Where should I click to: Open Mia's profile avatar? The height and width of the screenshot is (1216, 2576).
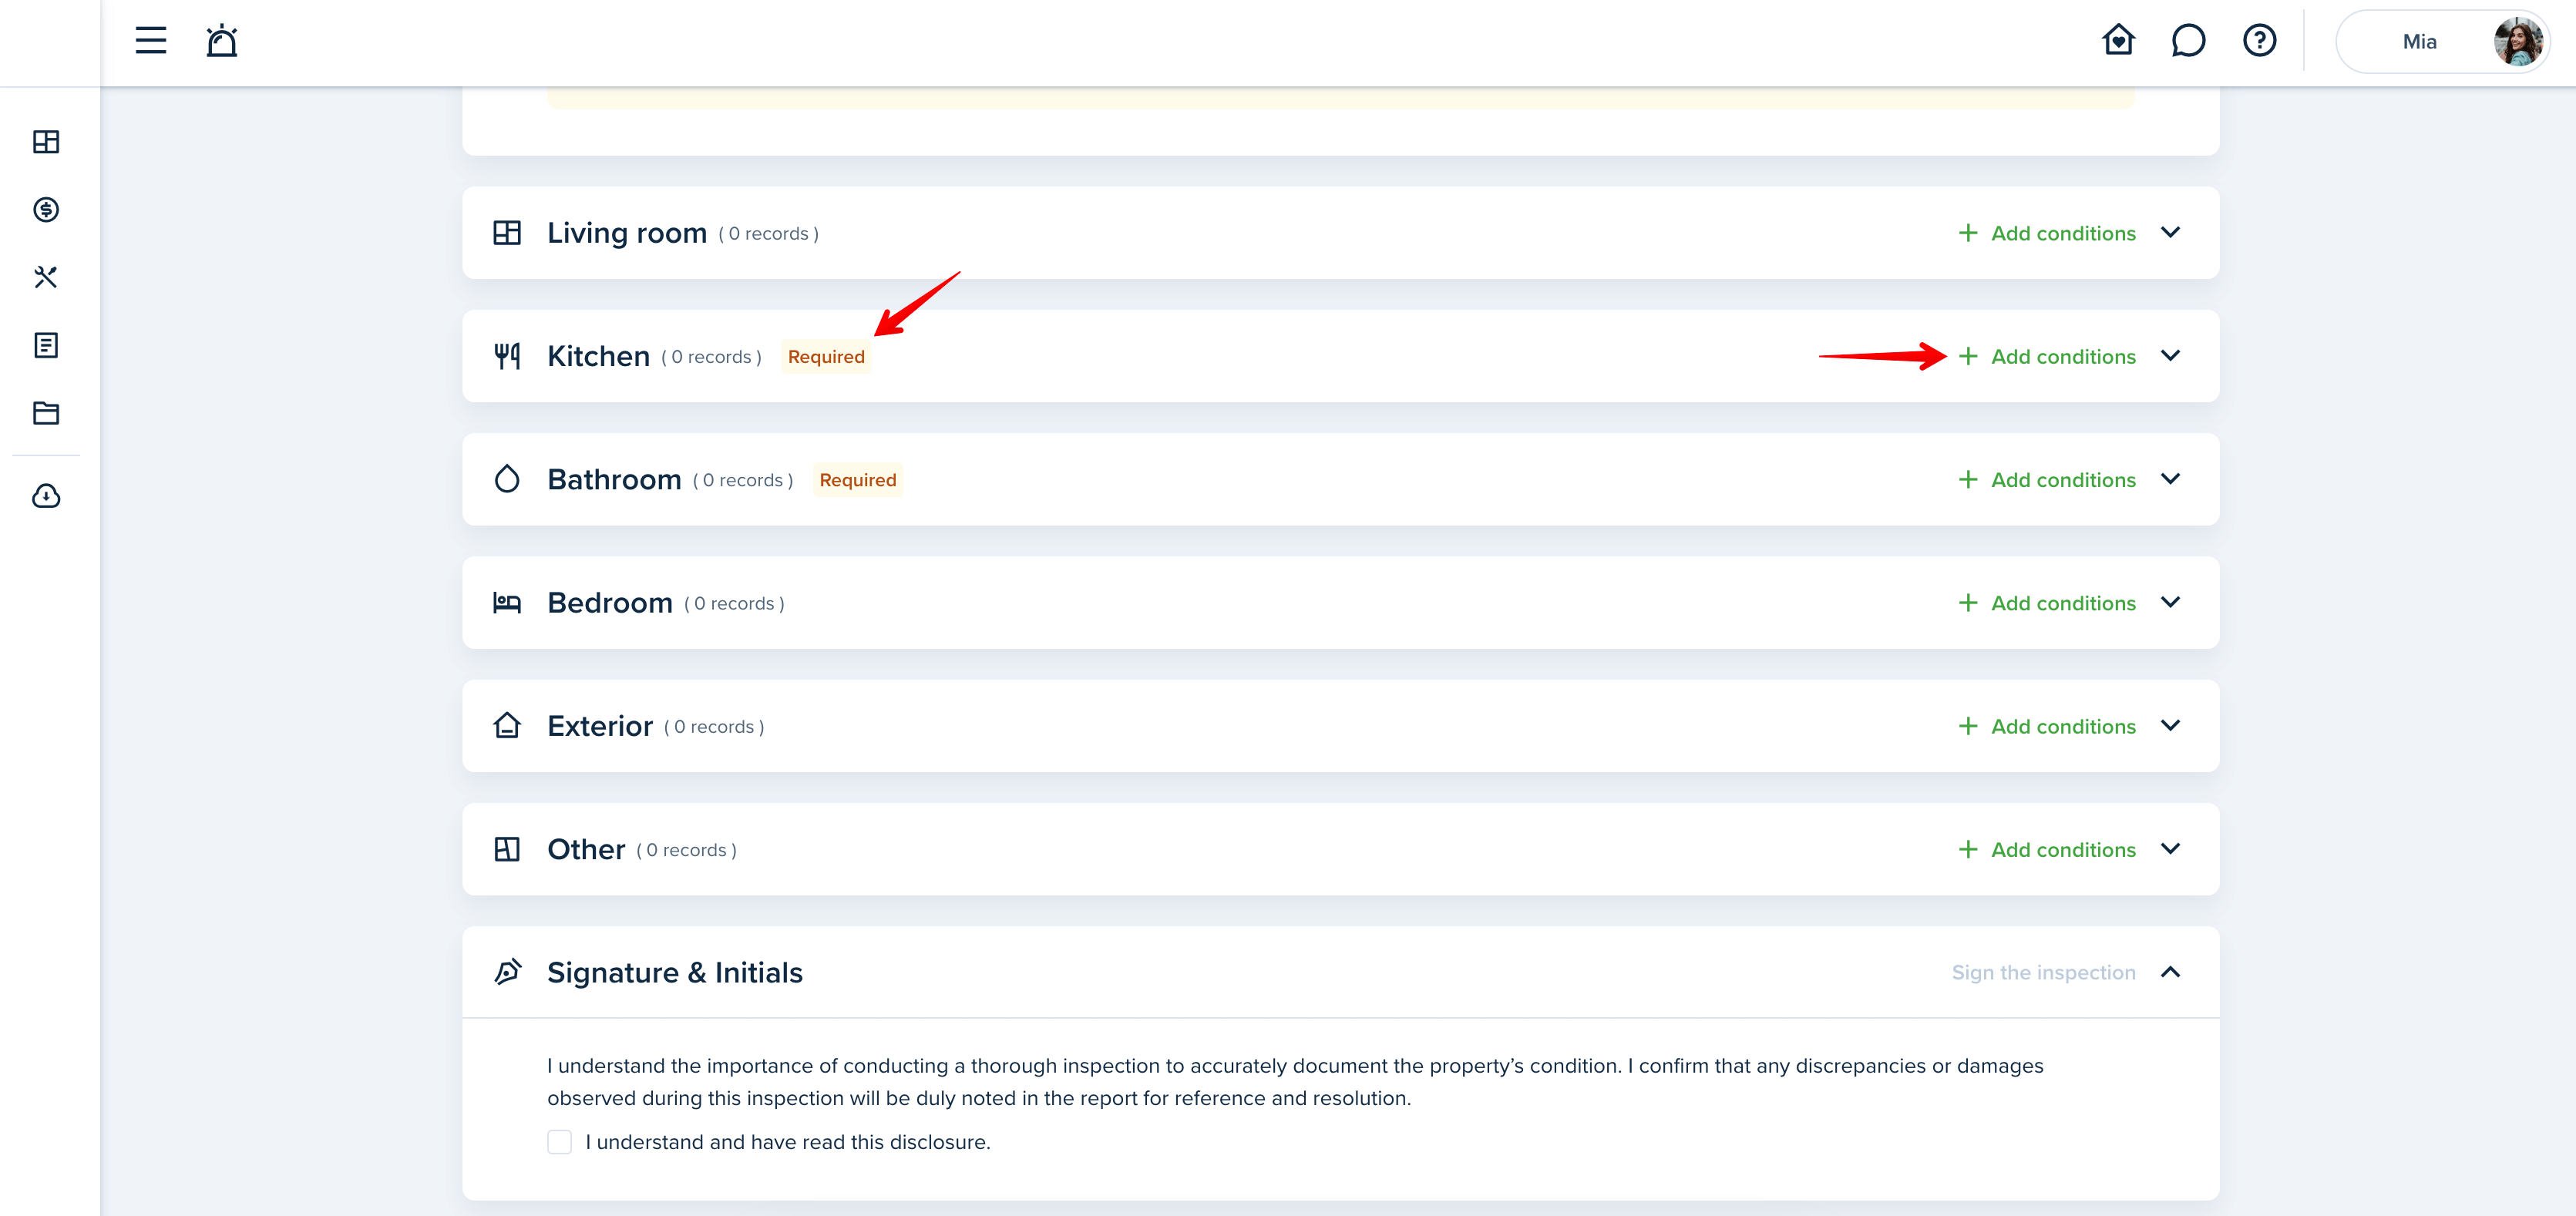click(2517, 41)
